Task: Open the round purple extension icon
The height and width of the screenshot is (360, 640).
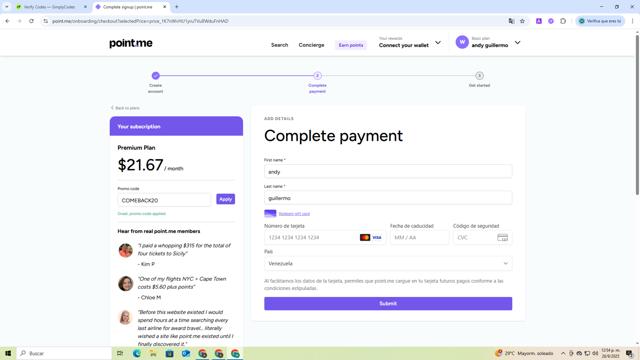Action: coord(551,21)
